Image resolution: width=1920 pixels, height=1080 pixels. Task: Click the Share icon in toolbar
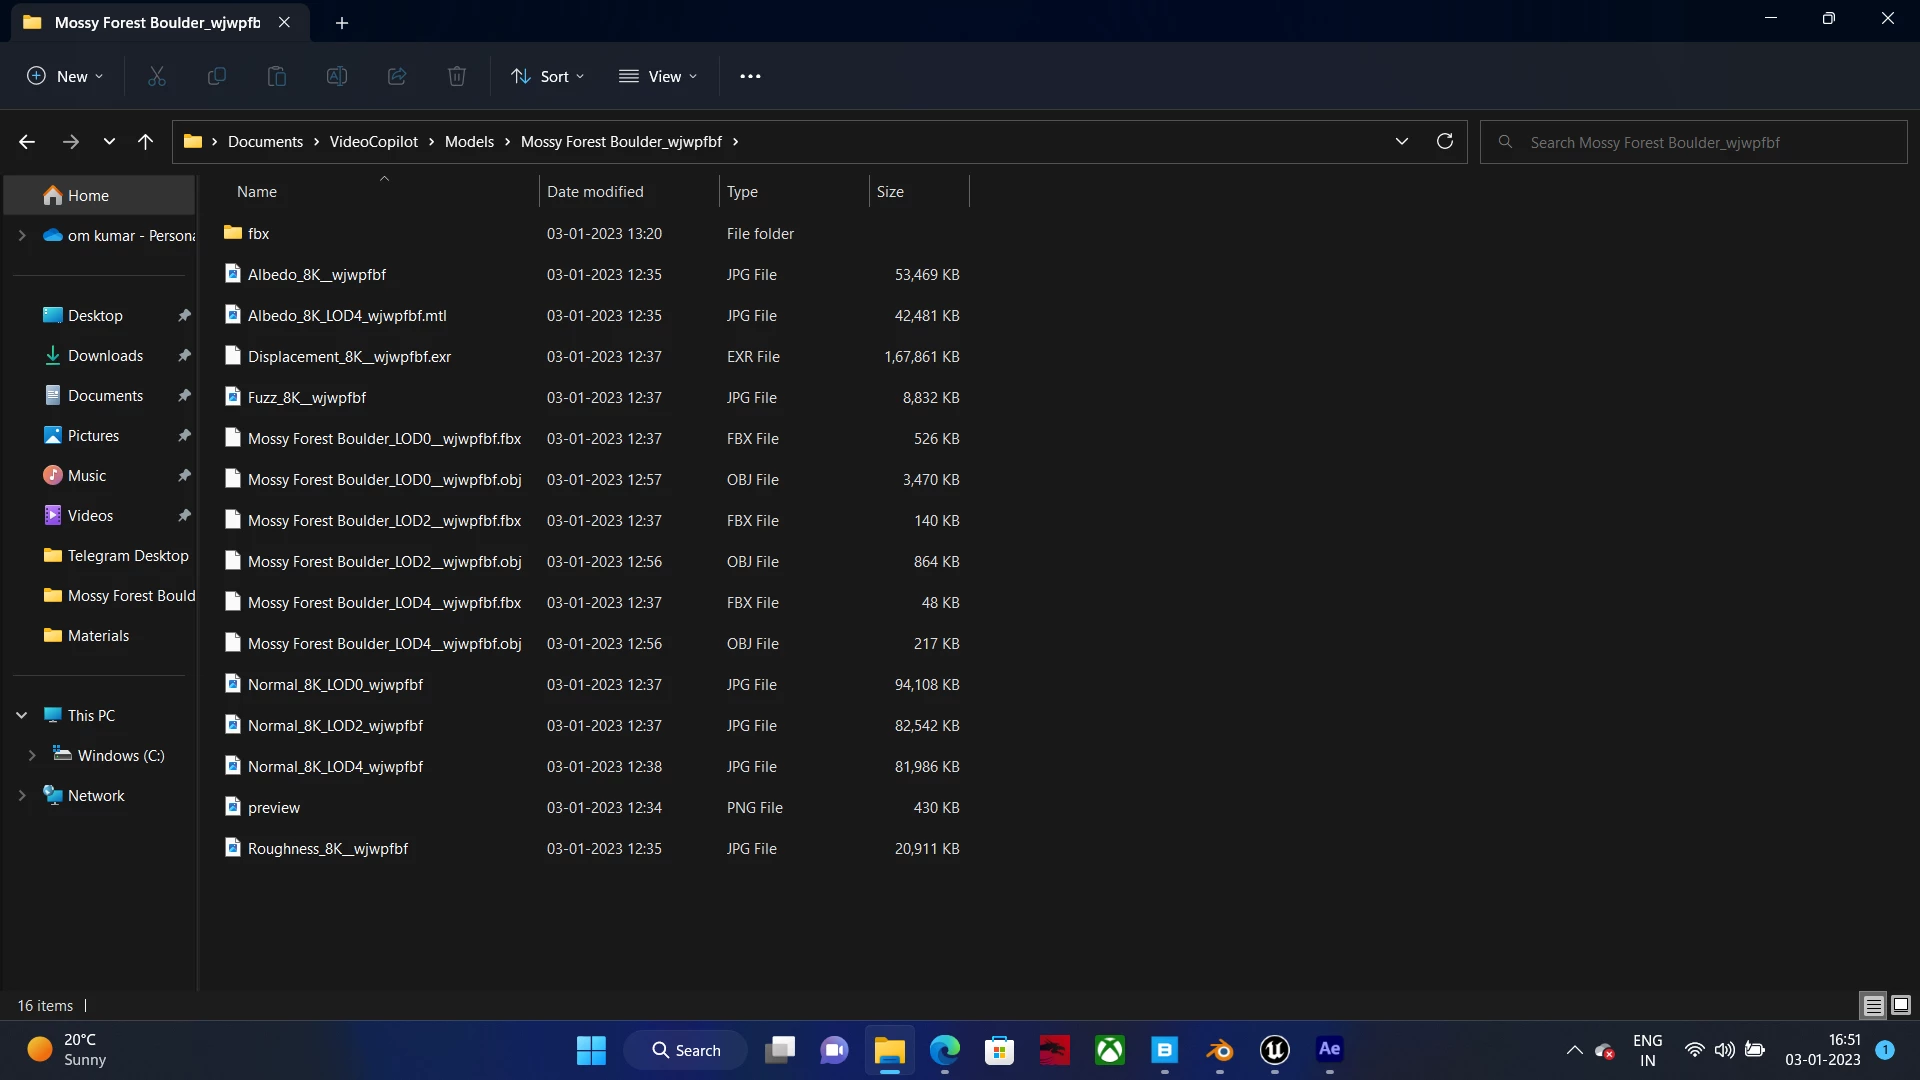(397, 76)
